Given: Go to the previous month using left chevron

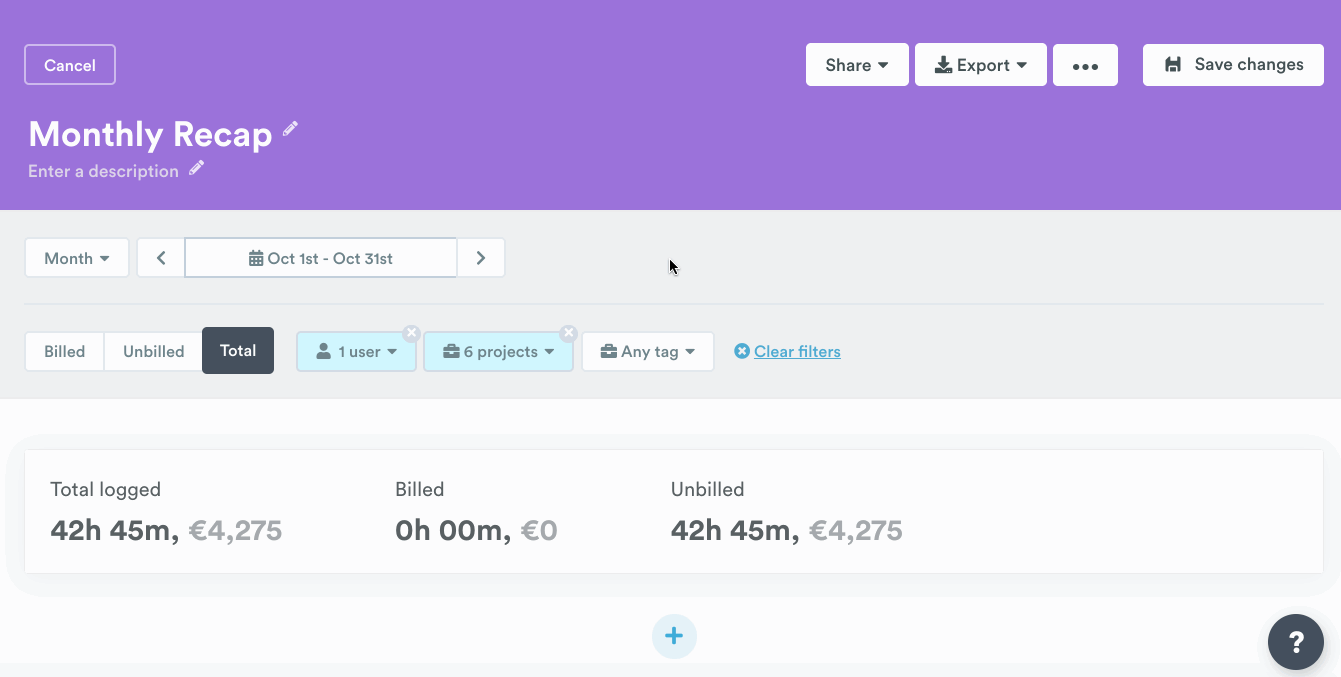Looking at the screenshot, I should click(161, 258).
